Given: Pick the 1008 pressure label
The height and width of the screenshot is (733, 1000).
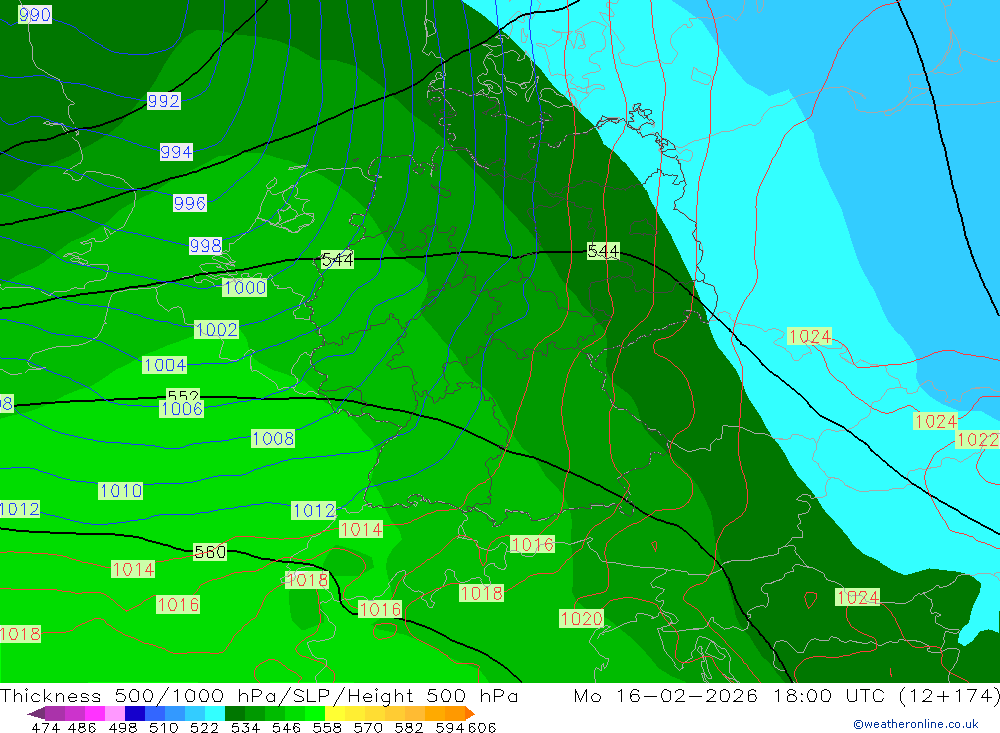Looking at the screenshot, I should click(273, 439).
